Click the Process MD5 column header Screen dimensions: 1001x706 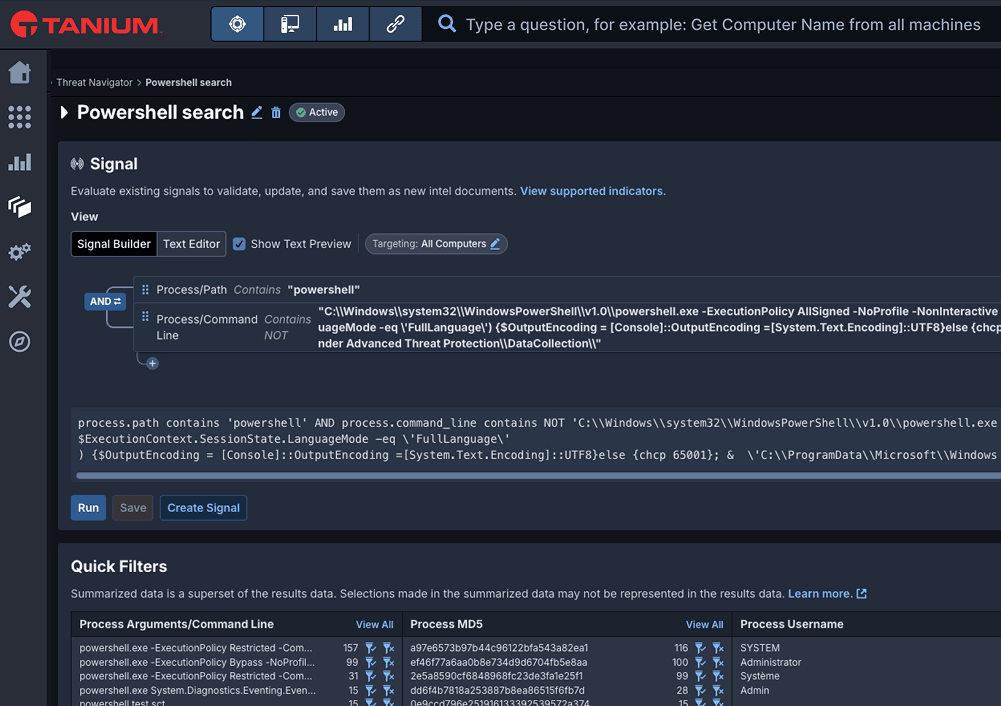pos(446,624)
